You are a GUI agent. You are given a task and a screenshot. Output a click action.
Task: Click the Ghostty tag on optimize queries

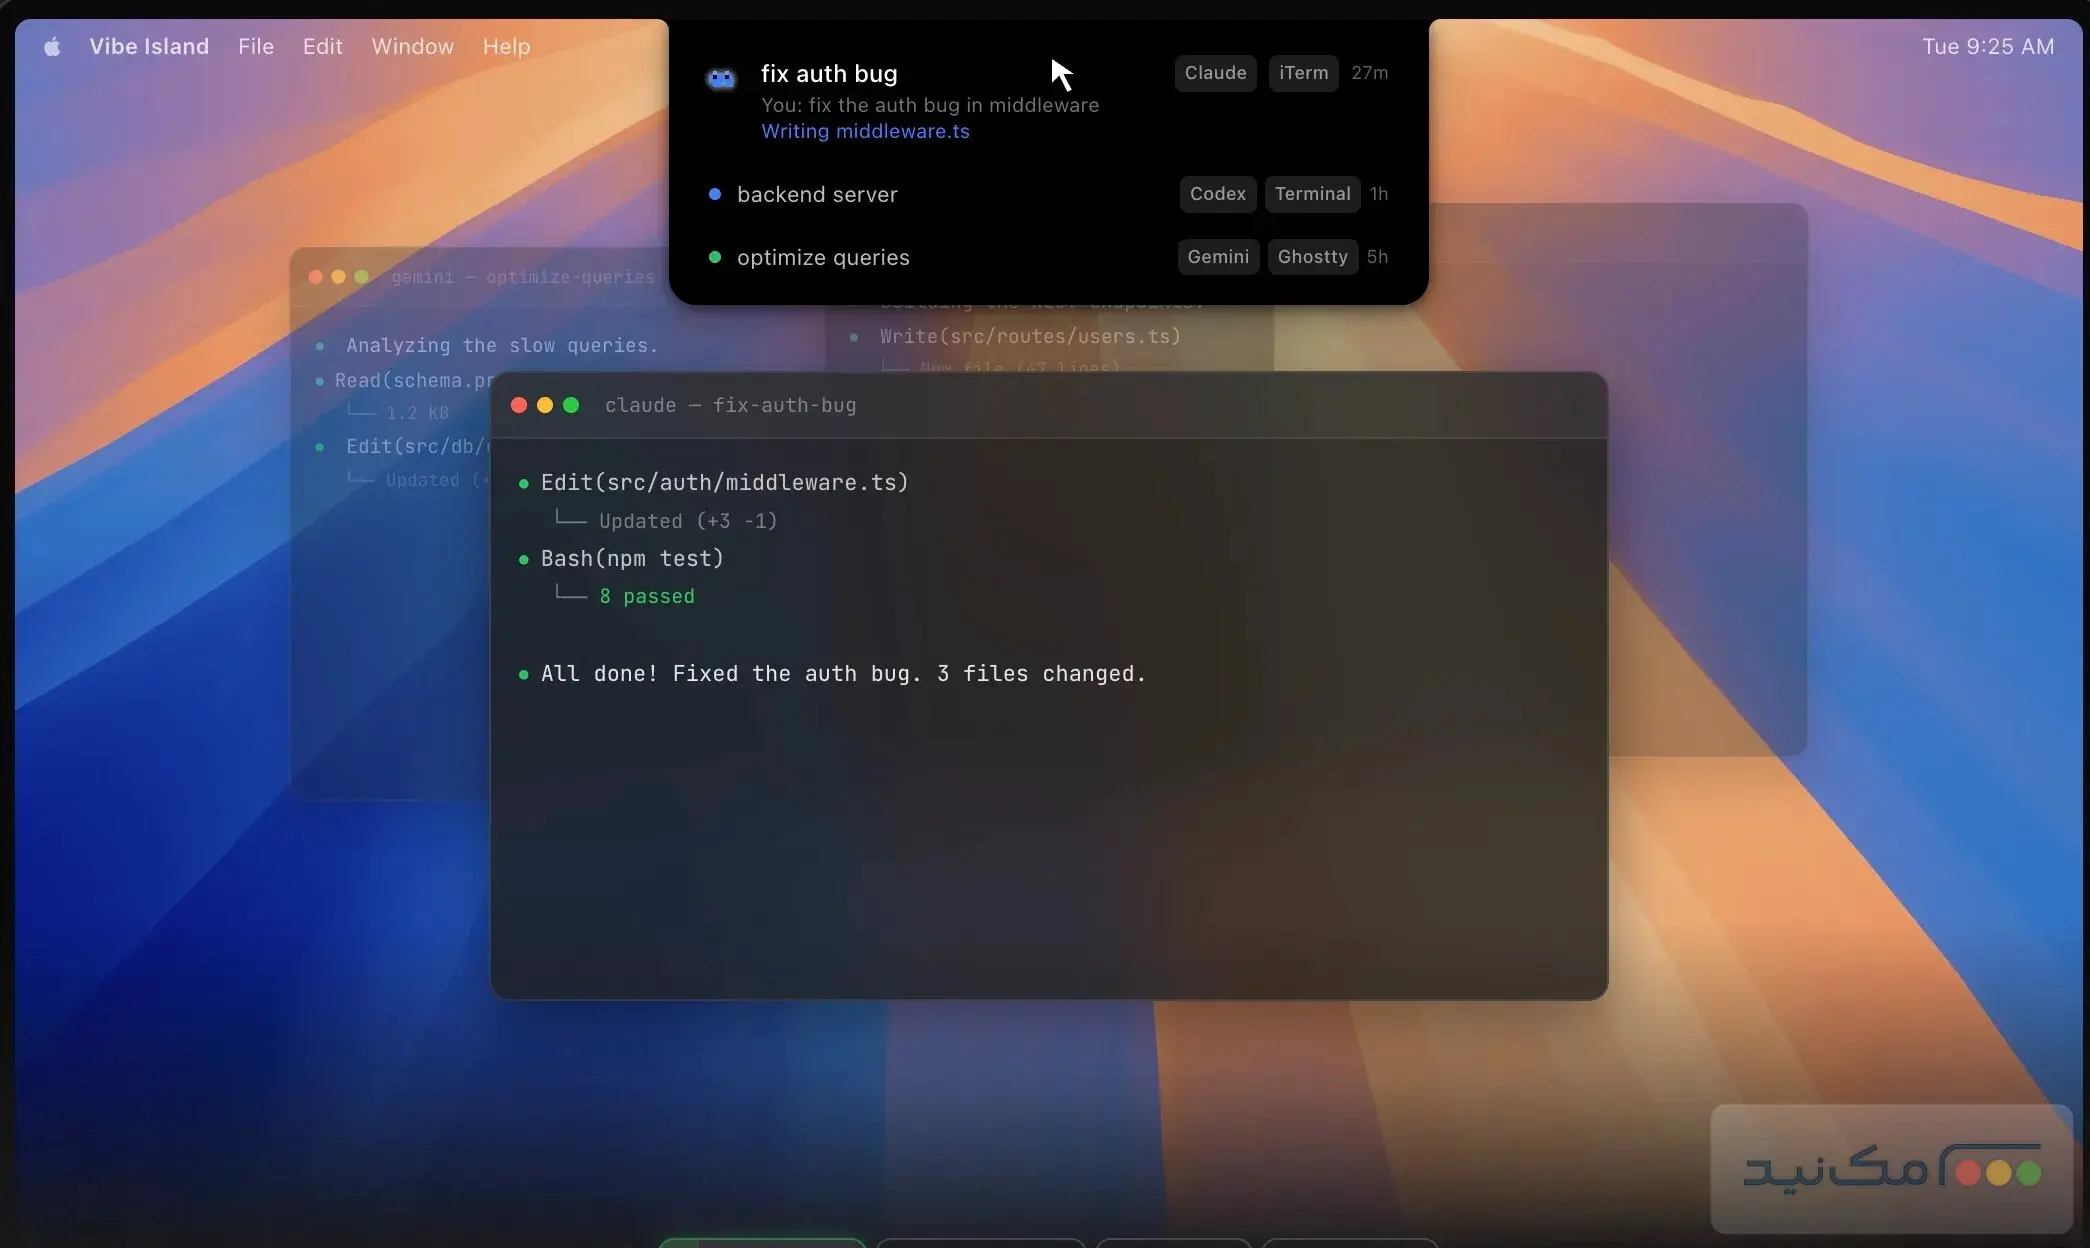tap(1312, 257)
